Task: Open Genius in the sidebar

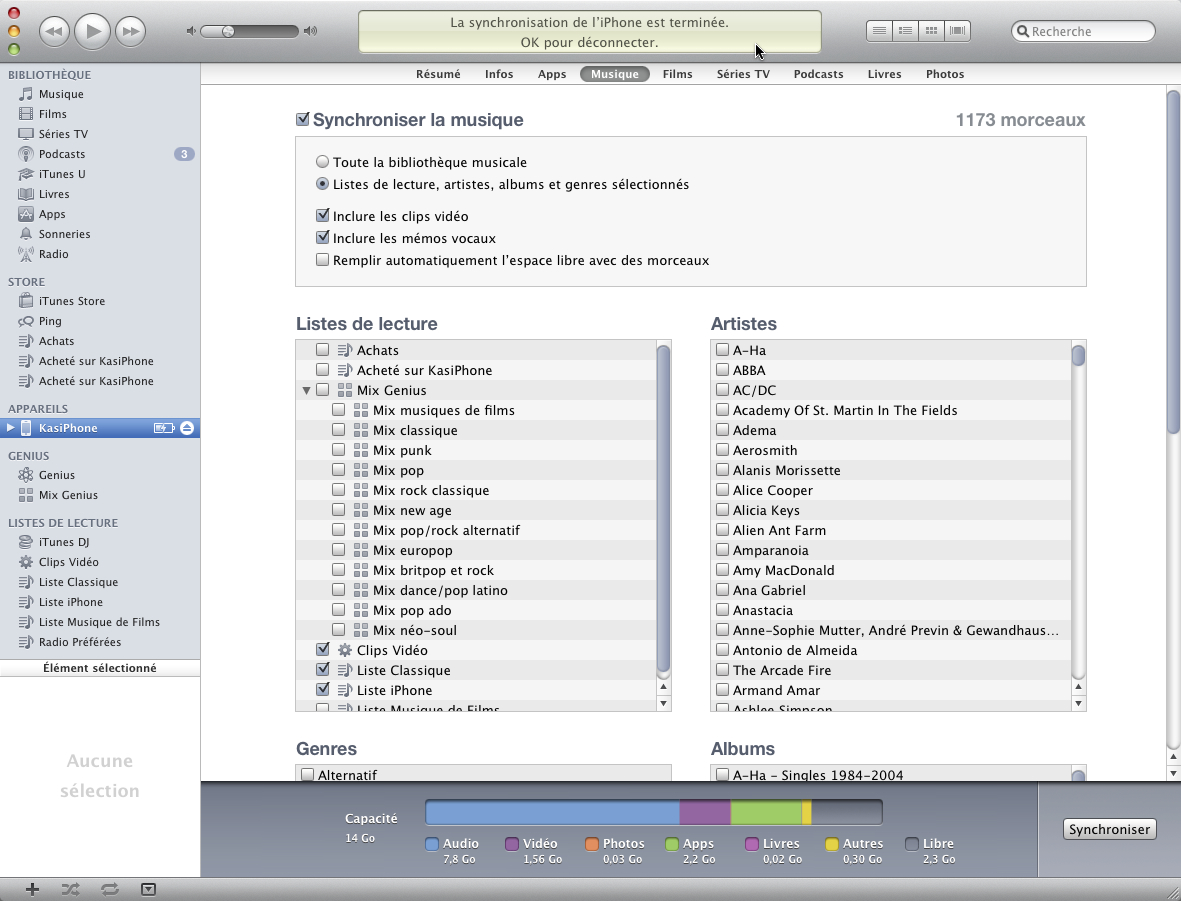Action: click(56, 475)
